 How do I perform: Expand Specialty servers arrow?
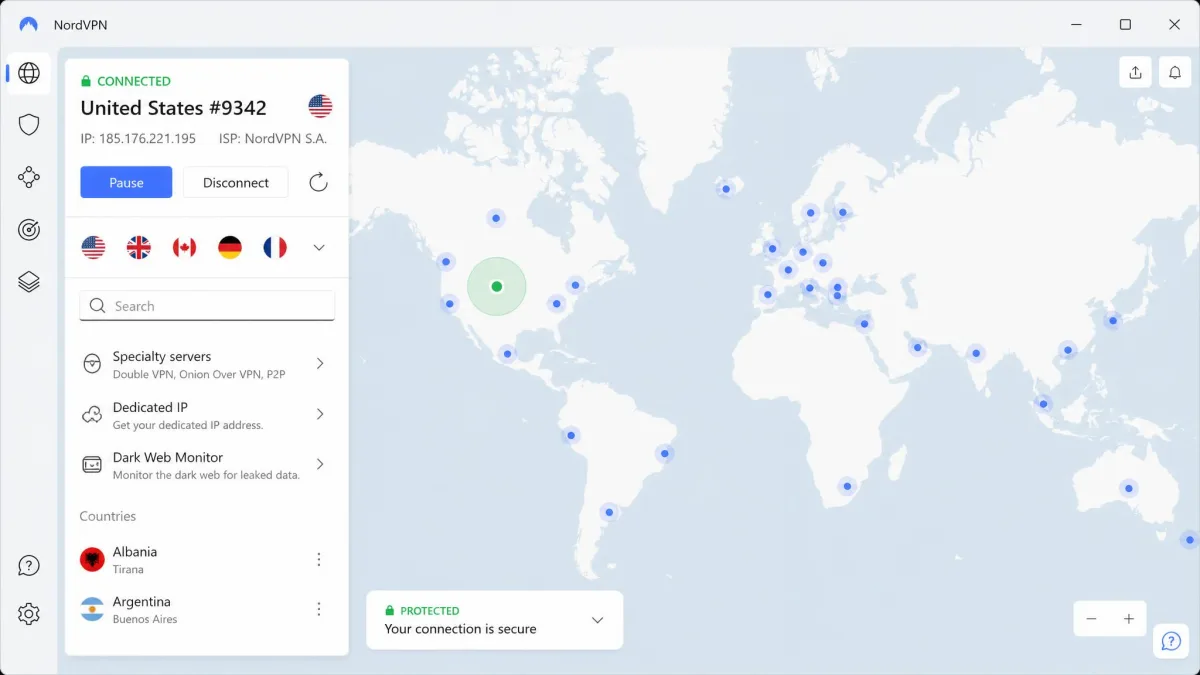[320, 363]
